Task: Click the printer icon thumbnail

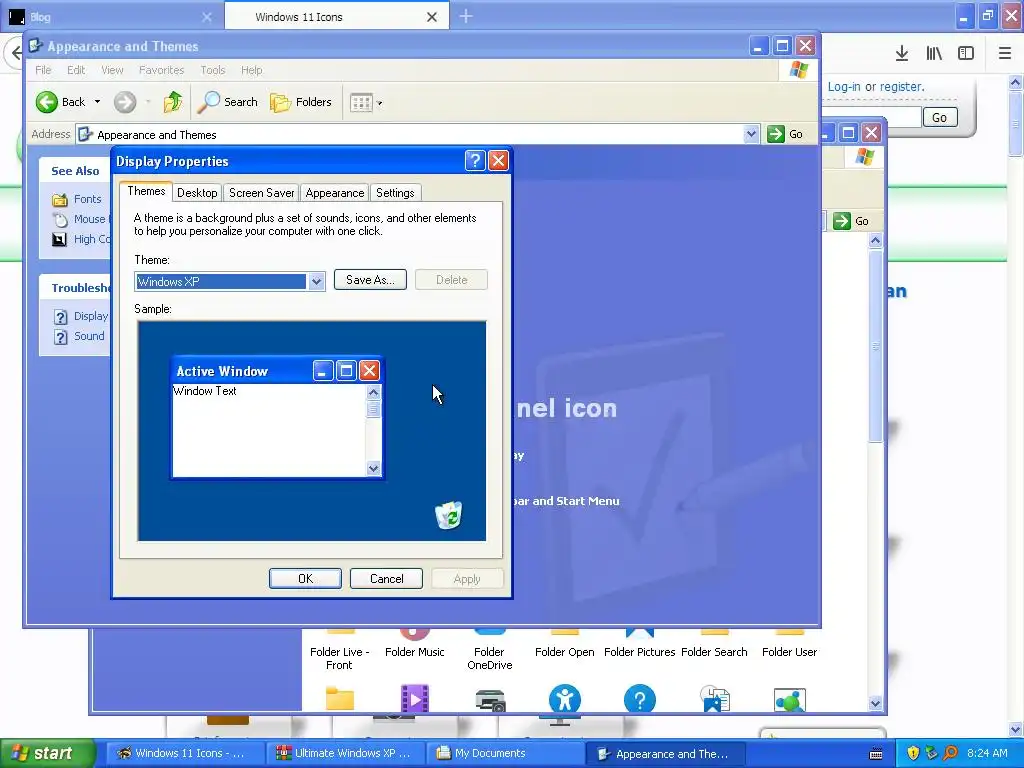Action: coord(490,700)
